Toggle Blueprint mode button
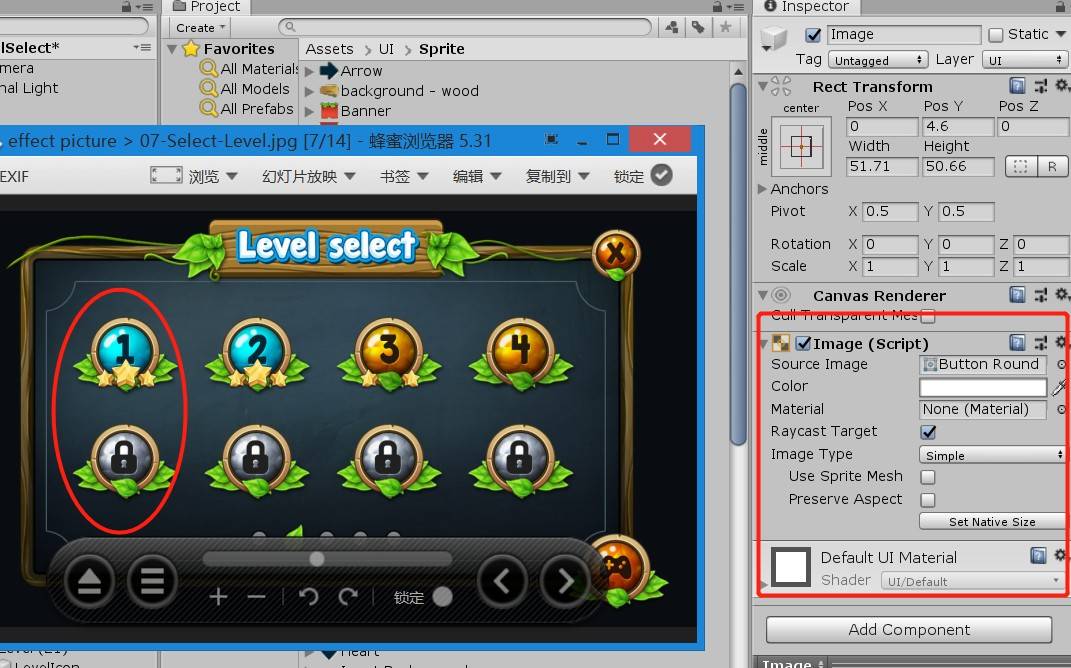The image size is (1071, 668). coord(1021,167)
